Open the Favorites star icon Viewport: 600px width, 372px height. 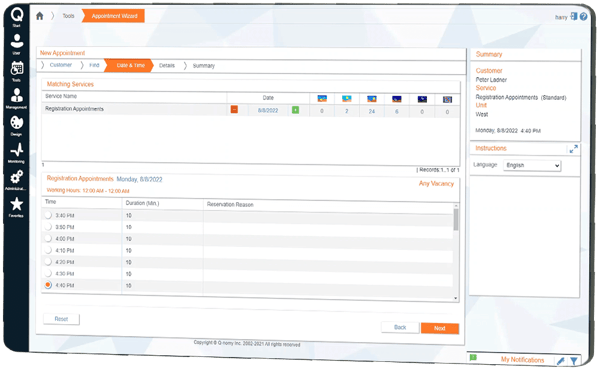[16, 207]
